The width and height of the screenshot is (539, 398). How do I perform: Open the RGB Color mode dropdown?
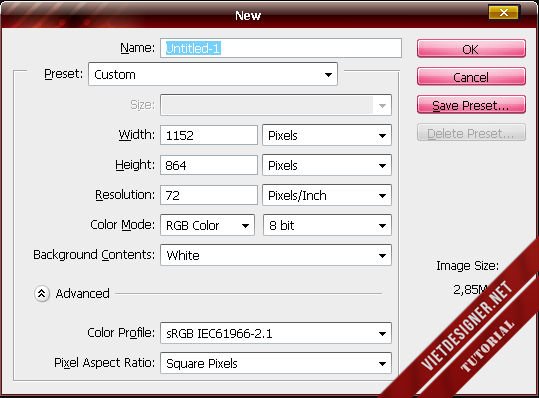click(207, 225)
